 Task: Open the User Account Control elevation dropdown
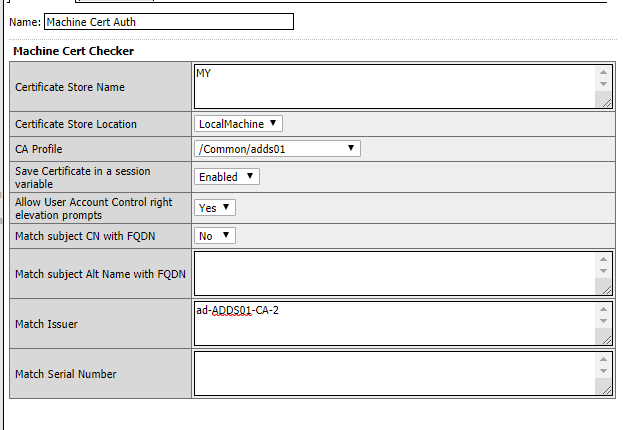[x=215, y=207]
